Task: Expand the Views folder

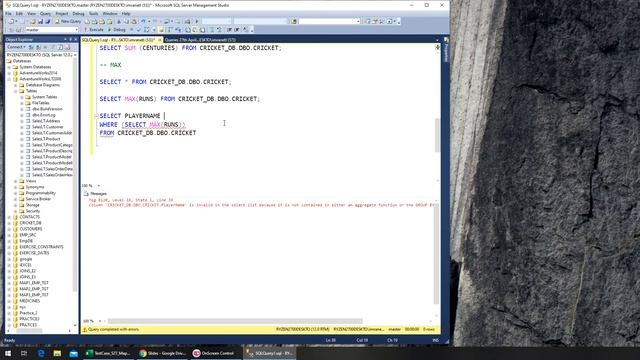Action: tap(16, 181)
